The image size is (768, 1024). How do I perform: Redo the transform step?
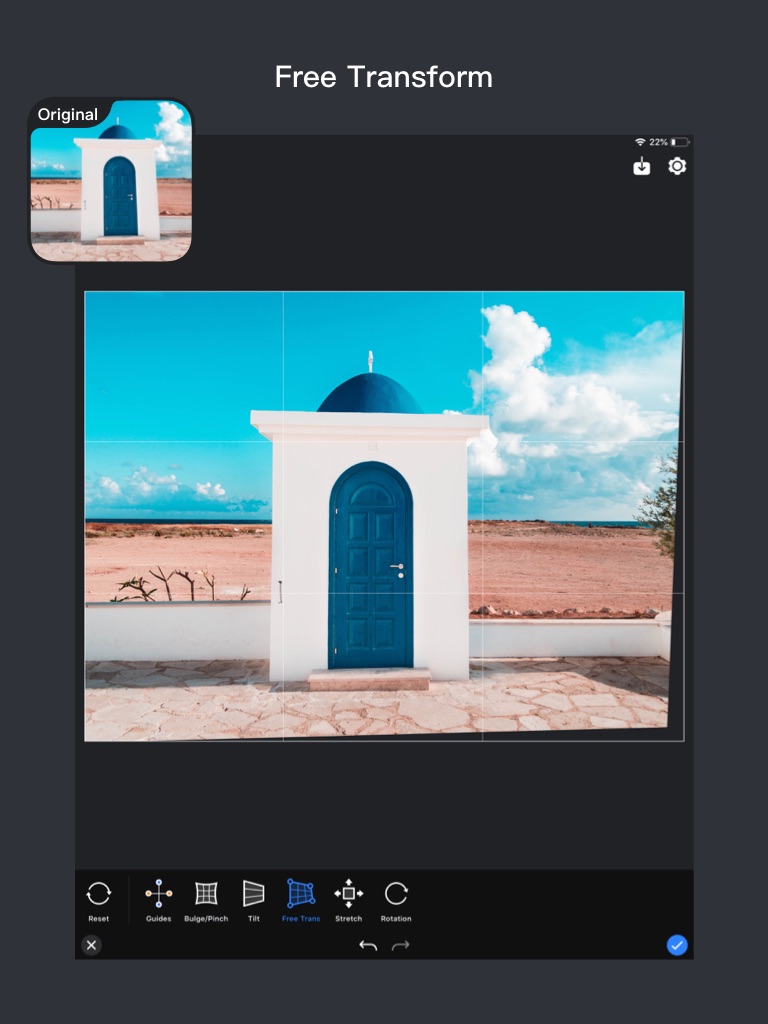pyautogui.click(x=400, y=945)
